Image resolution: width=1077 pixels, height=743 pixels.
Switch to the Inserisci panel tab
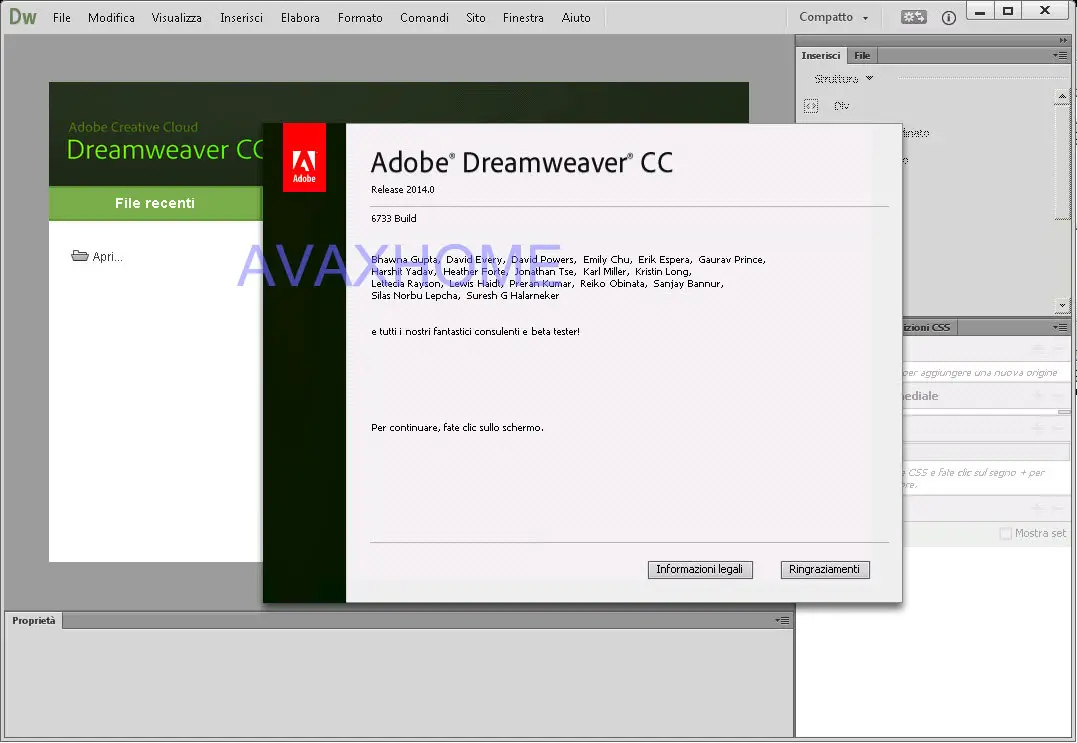(821, 56)
